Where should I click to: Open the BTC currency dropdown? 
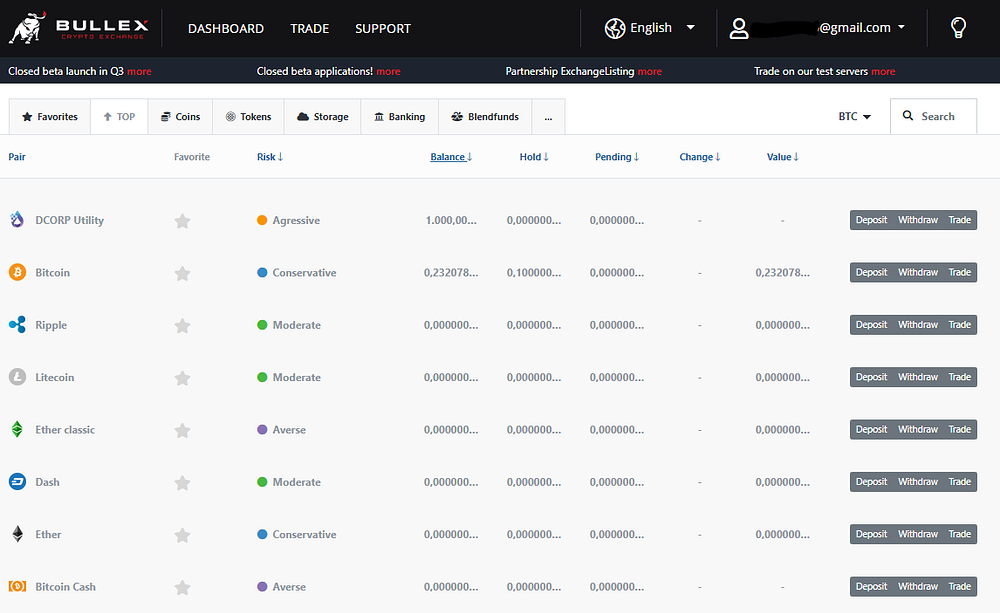tap(854, 117)
